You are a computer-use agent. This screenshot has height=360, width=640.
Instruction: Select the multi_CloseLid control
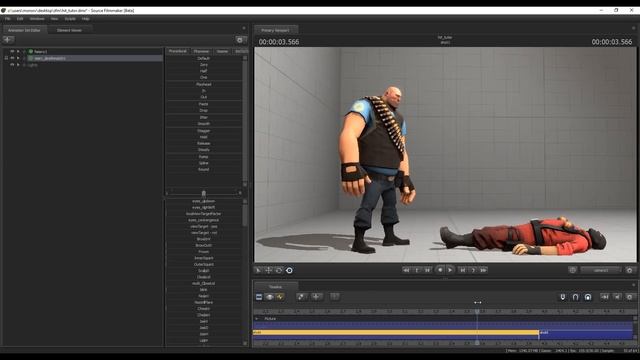tap(204, 283)
